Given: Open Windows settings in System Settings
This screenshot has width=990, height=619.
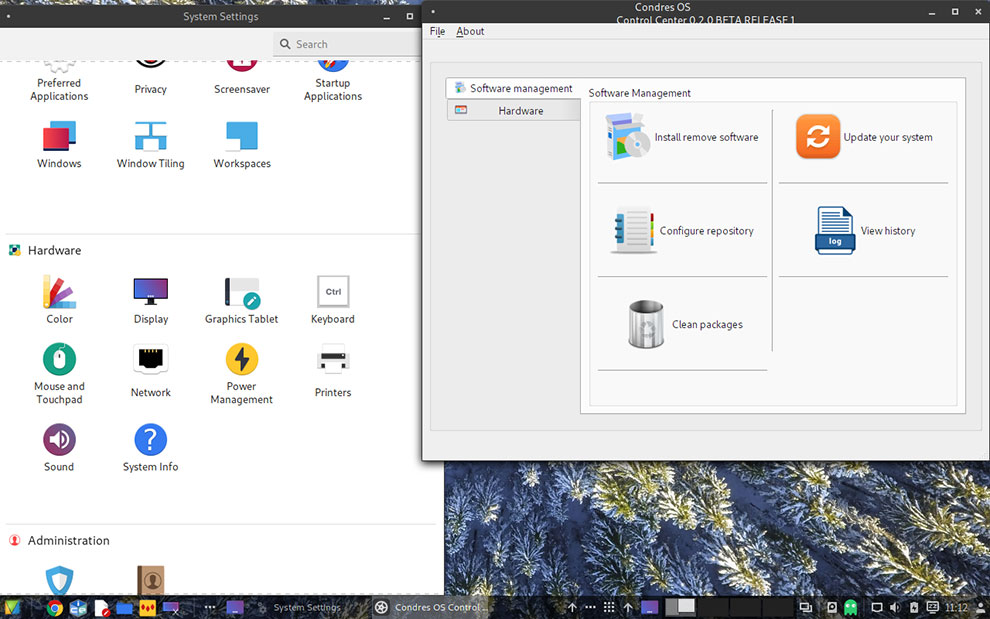Looking at the screenshot, I should point(59,145).
